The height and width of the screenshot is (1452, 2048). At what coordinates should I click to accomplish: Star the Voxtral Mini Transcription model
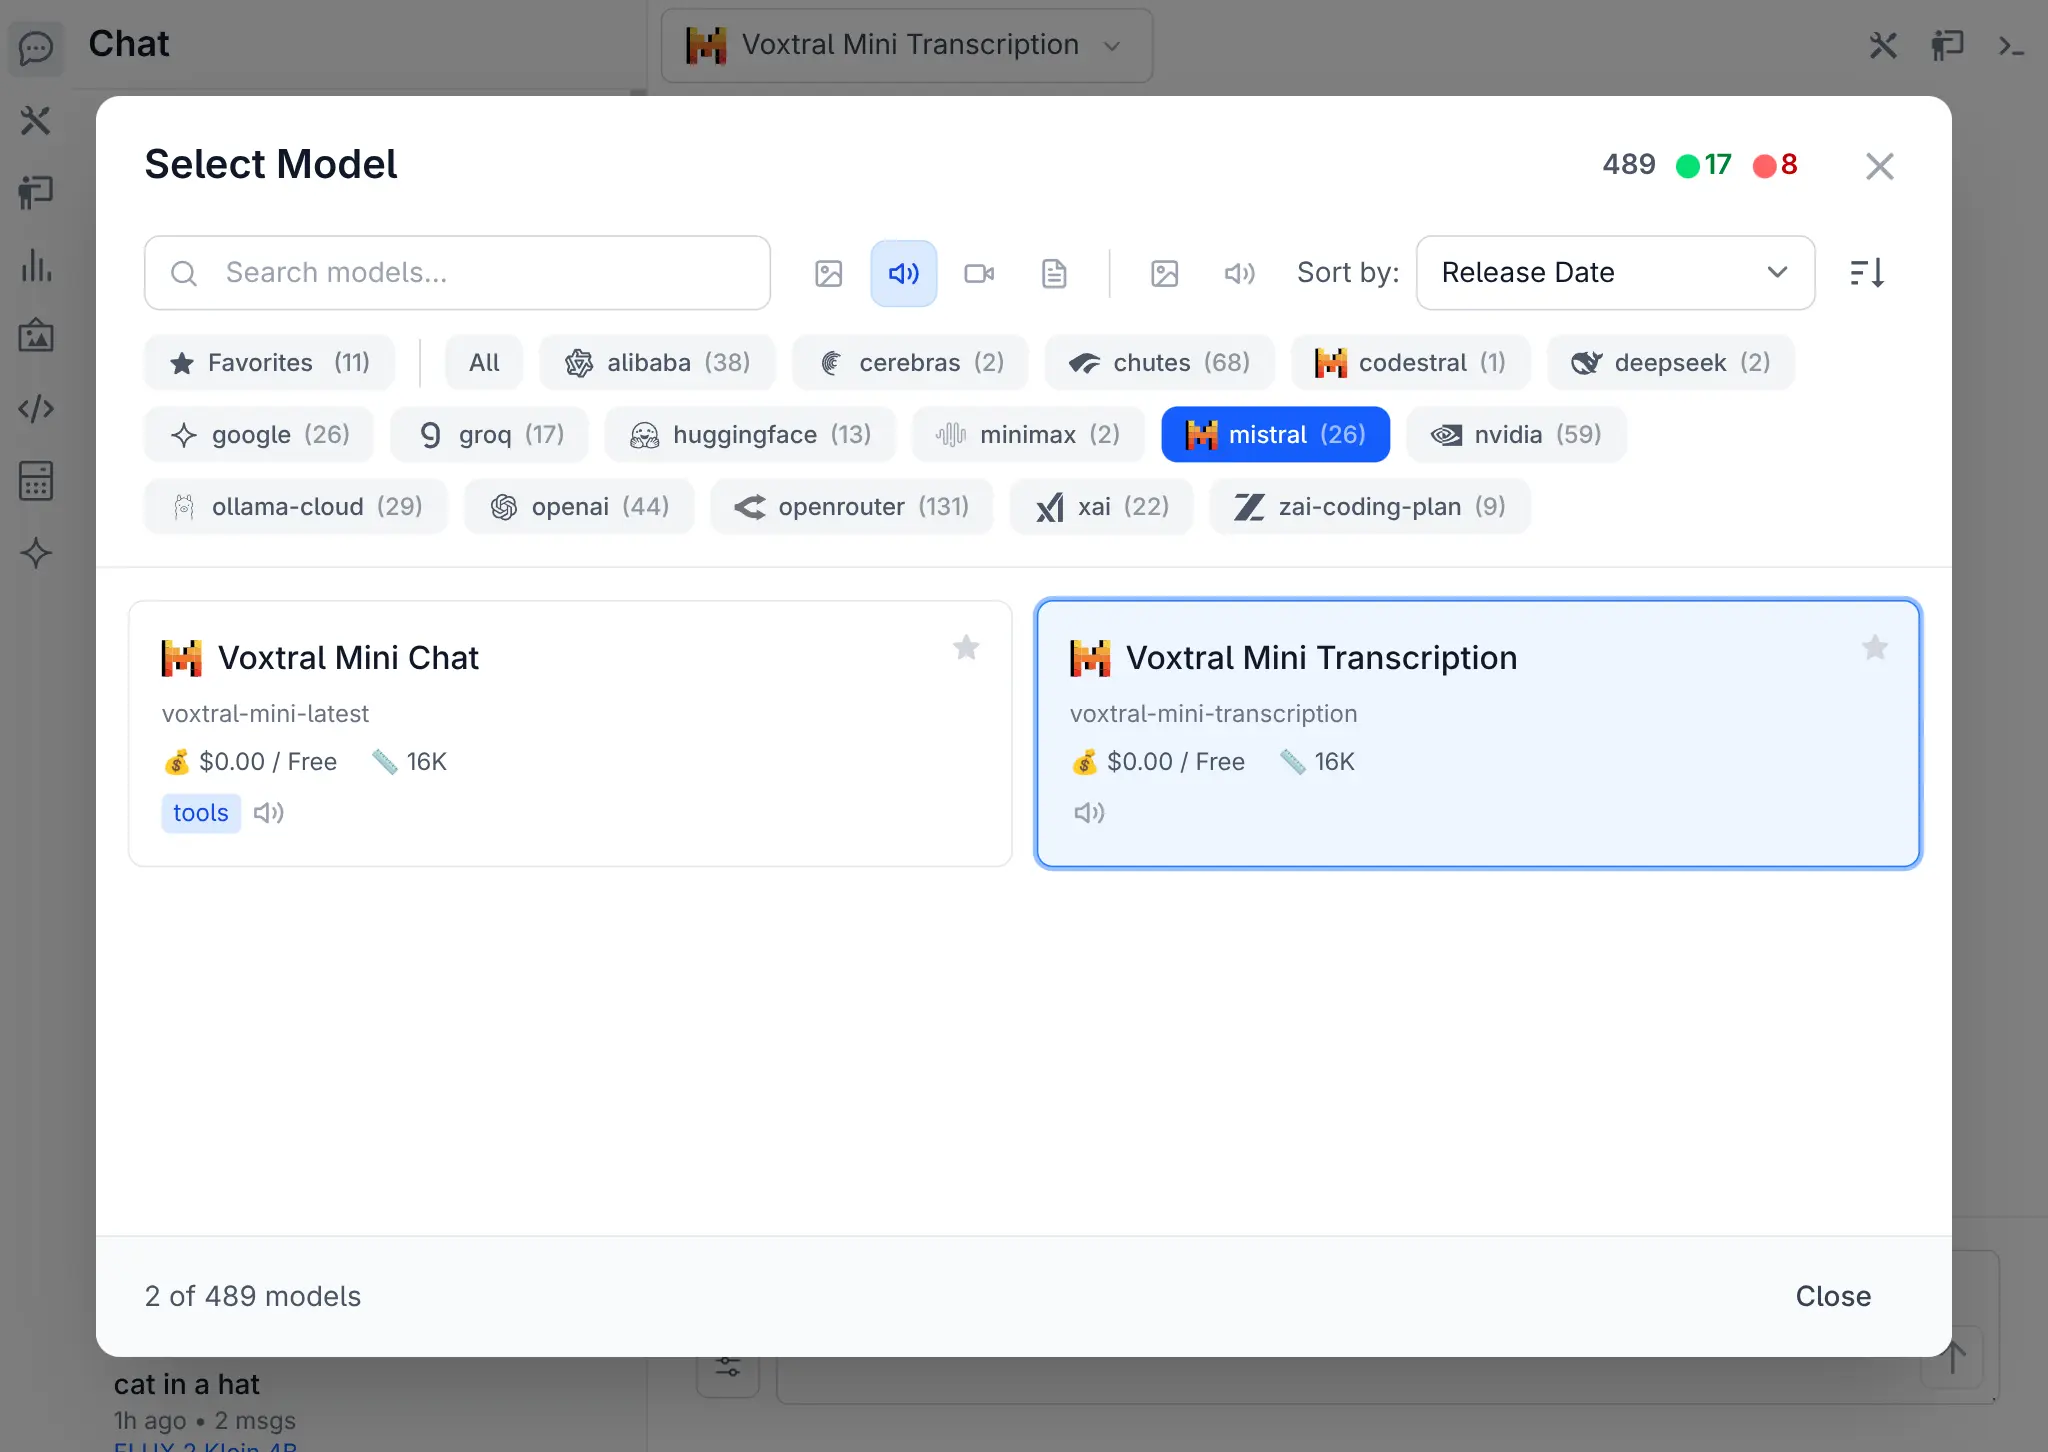(1875, 648)
